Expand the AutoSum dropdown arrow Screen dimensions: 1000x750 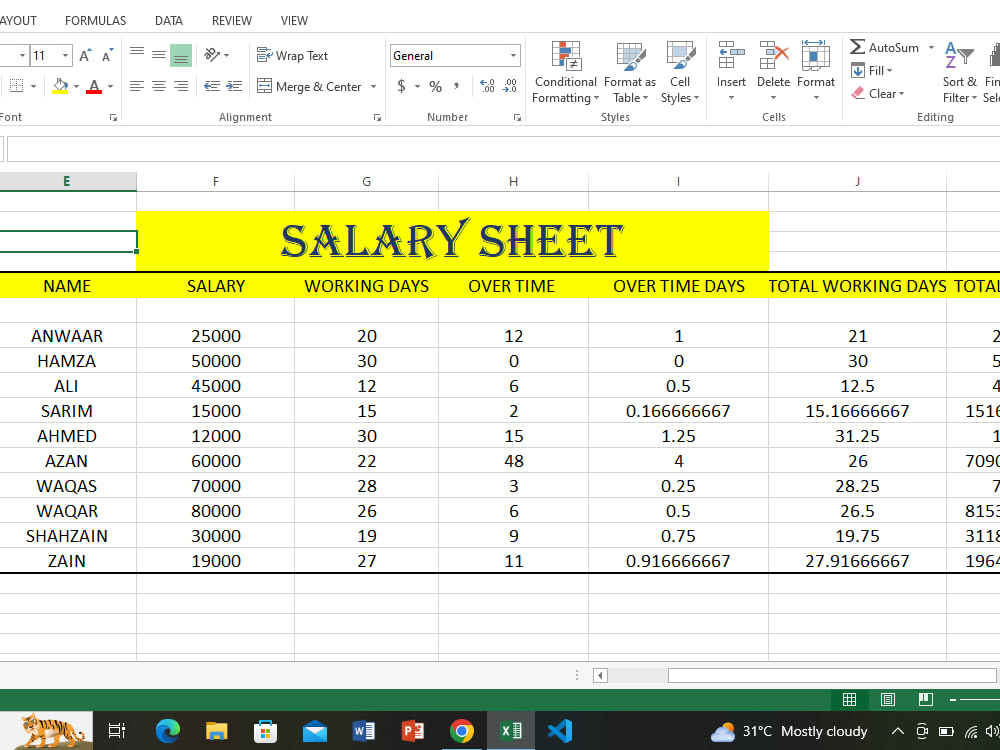coord(931,47)
